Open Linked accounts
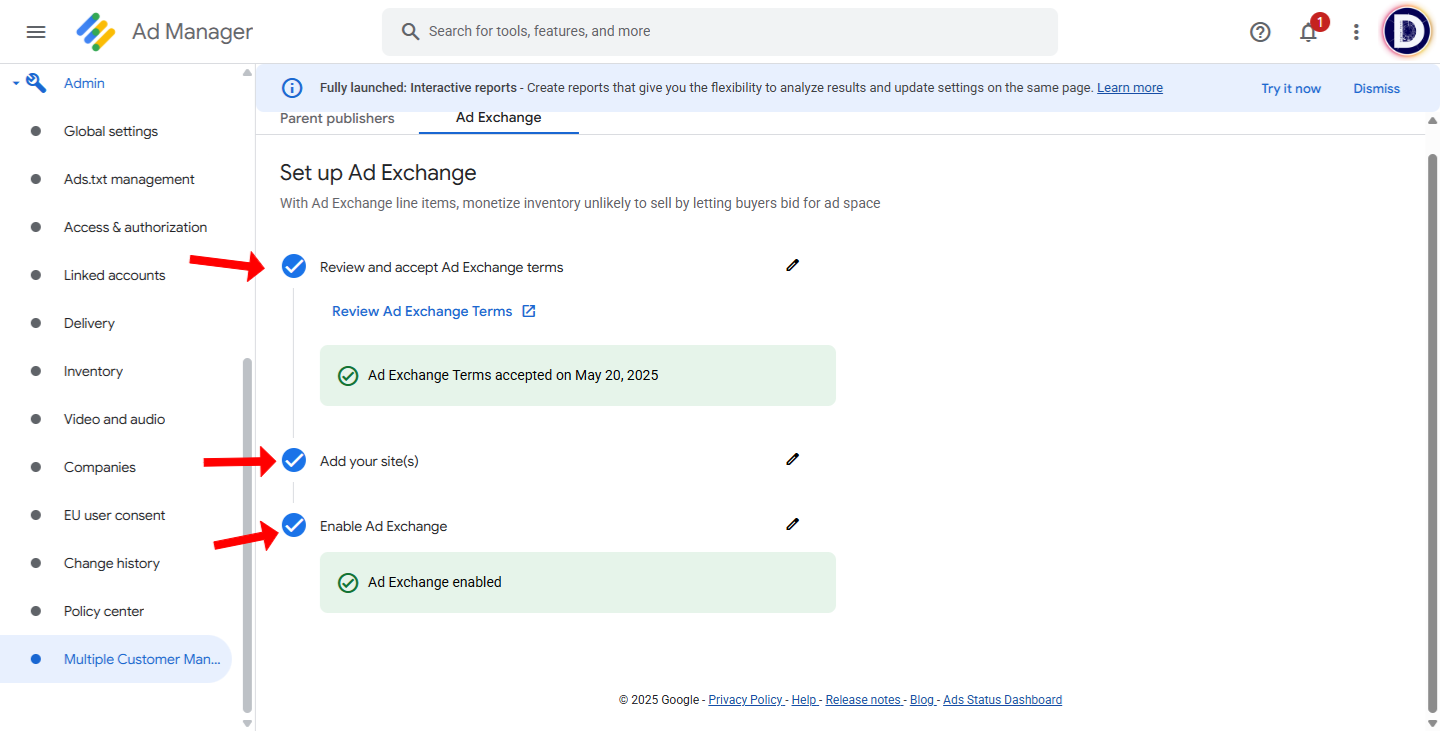 [x=115, y=275]
